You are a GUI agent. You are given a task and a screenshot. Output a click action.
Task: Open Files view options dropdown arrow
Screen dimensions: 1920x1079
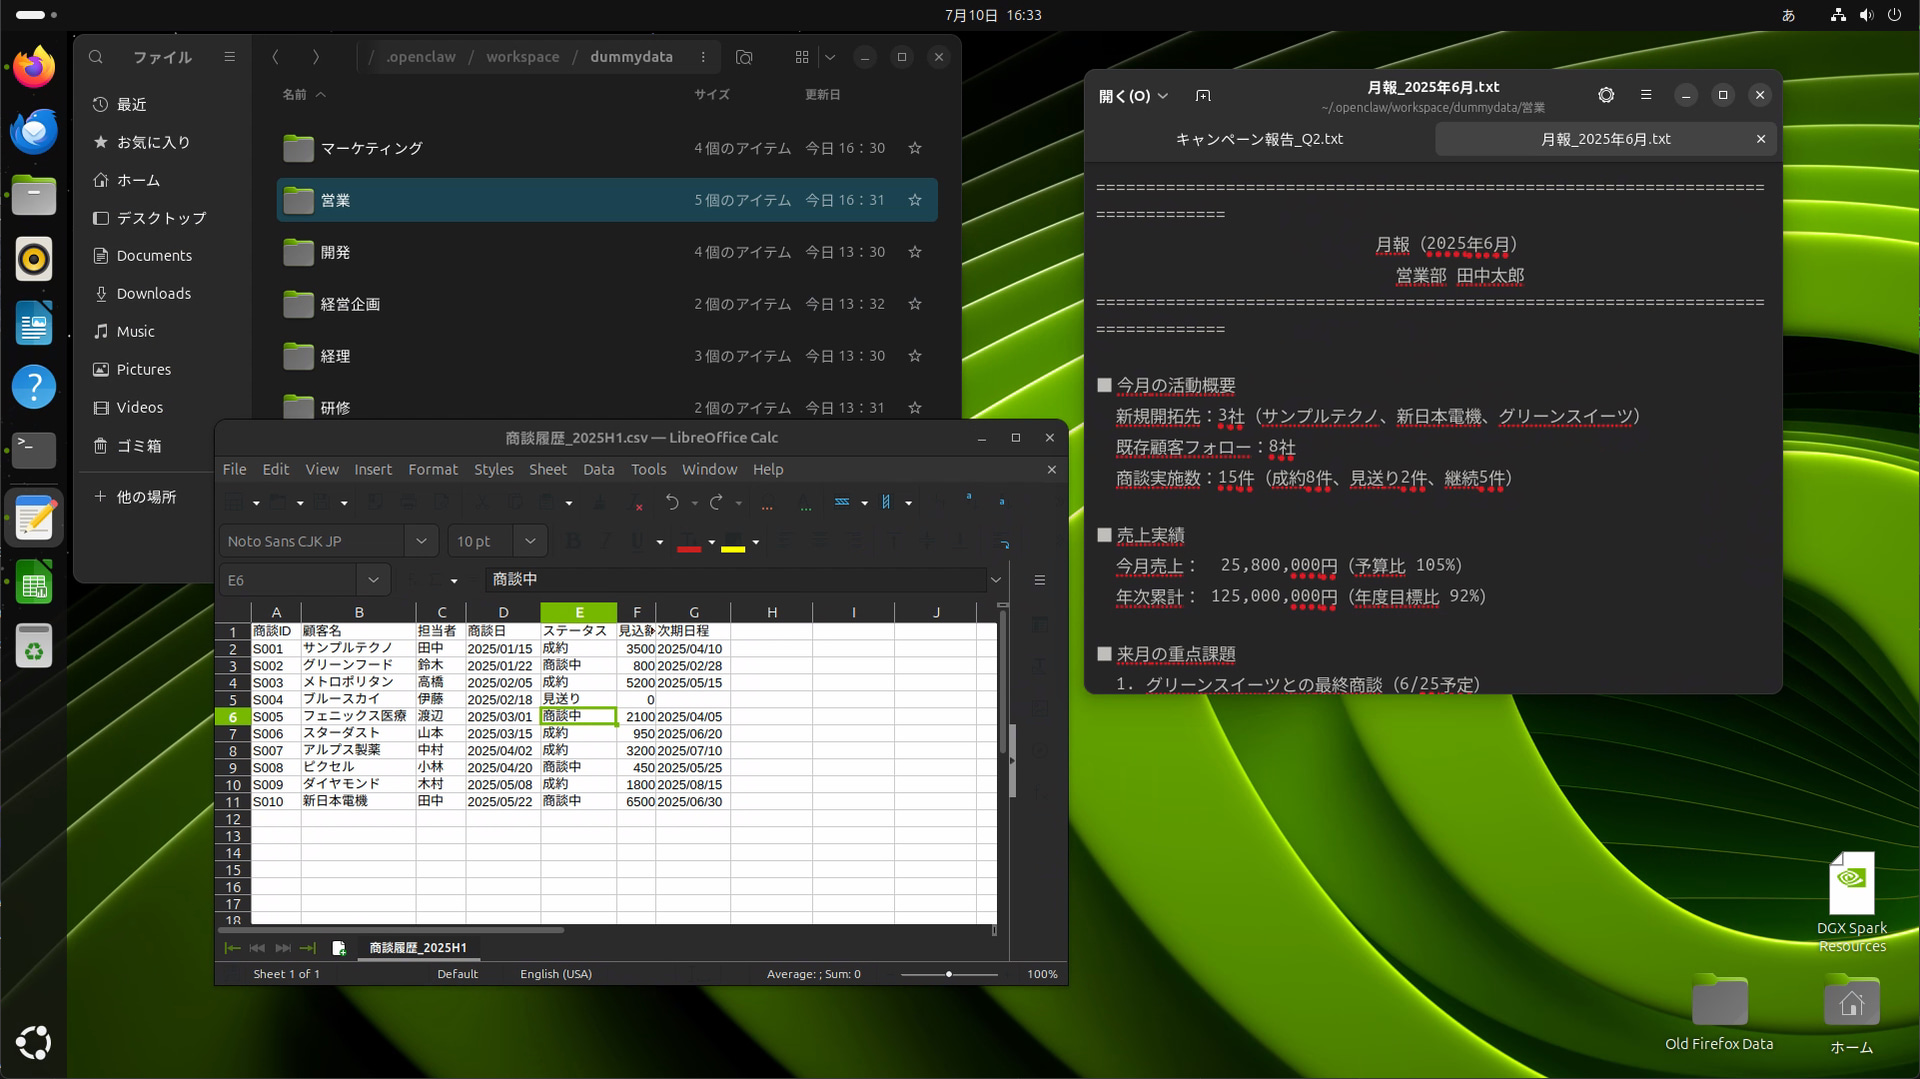coord(830,57)
